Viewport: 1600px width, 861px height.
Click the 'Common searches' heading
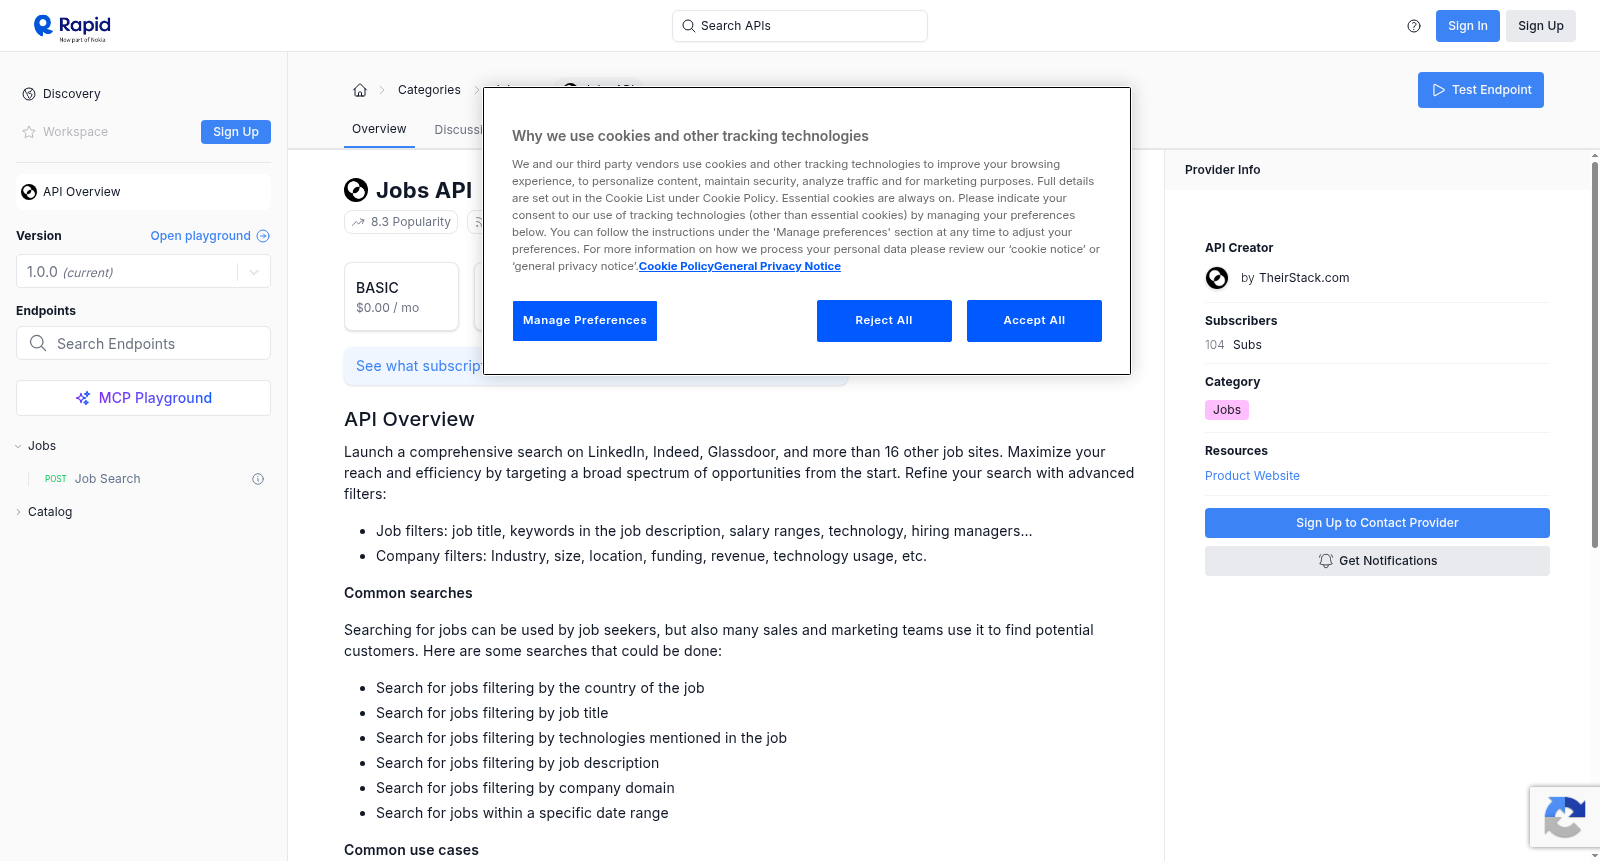coord(408,593)
